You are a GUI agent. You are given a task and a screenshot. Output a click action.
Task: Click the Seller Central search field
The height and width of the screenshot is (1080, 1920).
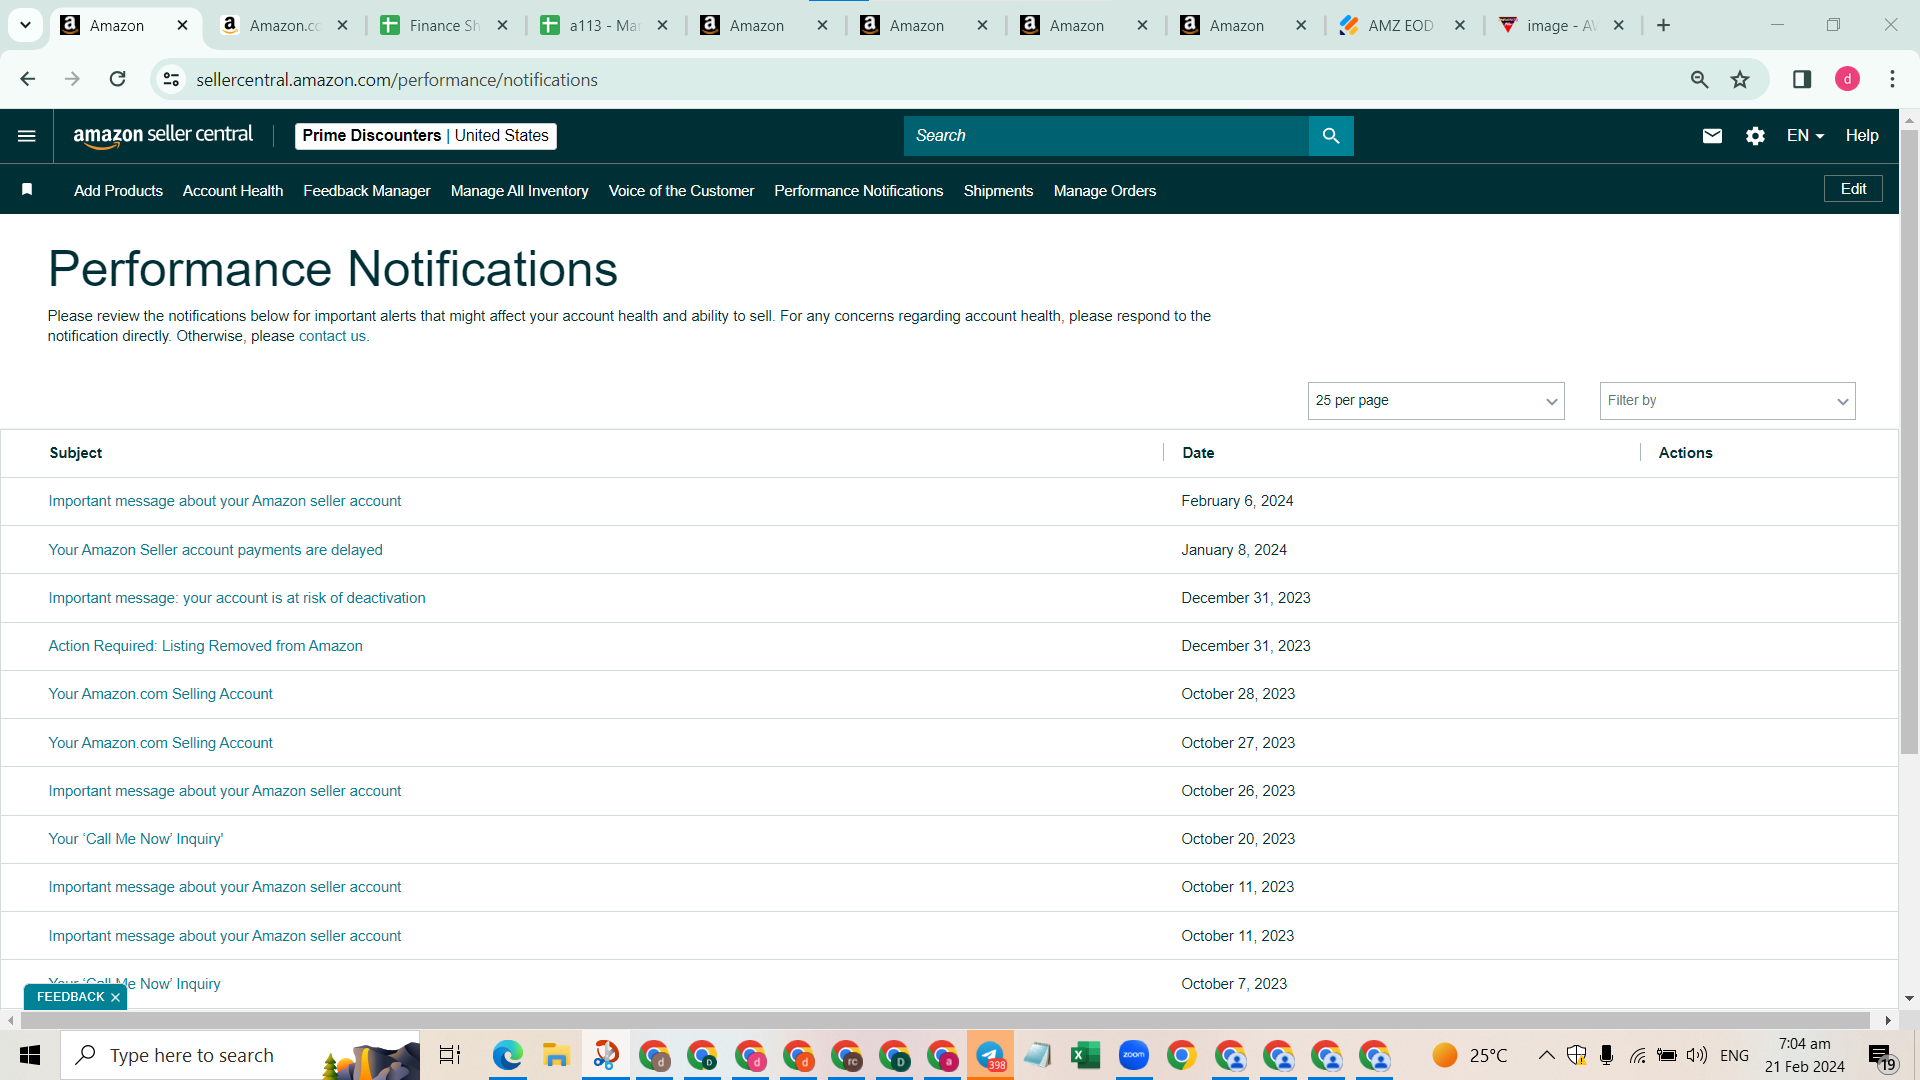pos(1106,136)
